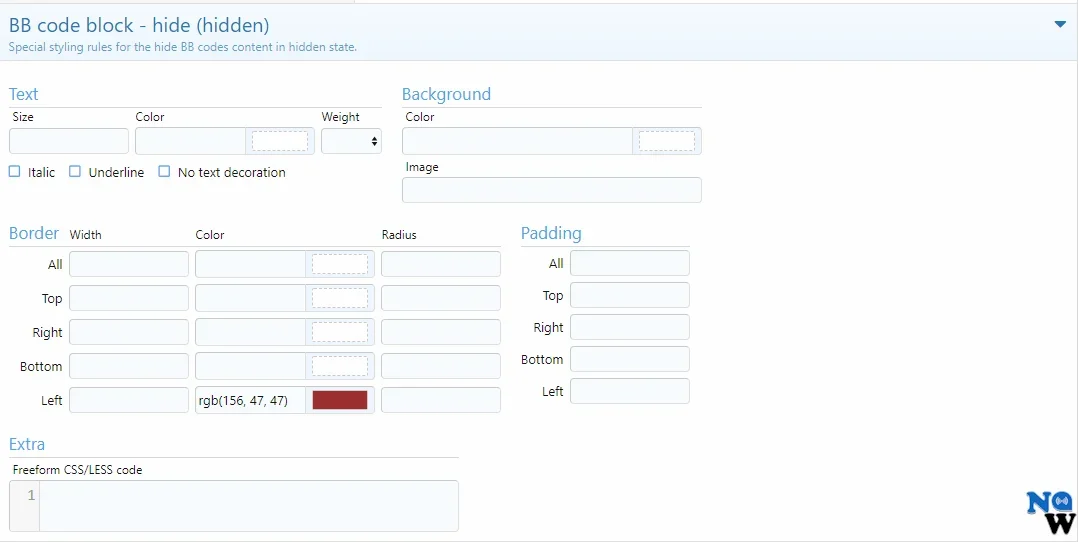1078x542 pixels.
Task: Click the red Left border color swatch
Action: pos(340,400)
